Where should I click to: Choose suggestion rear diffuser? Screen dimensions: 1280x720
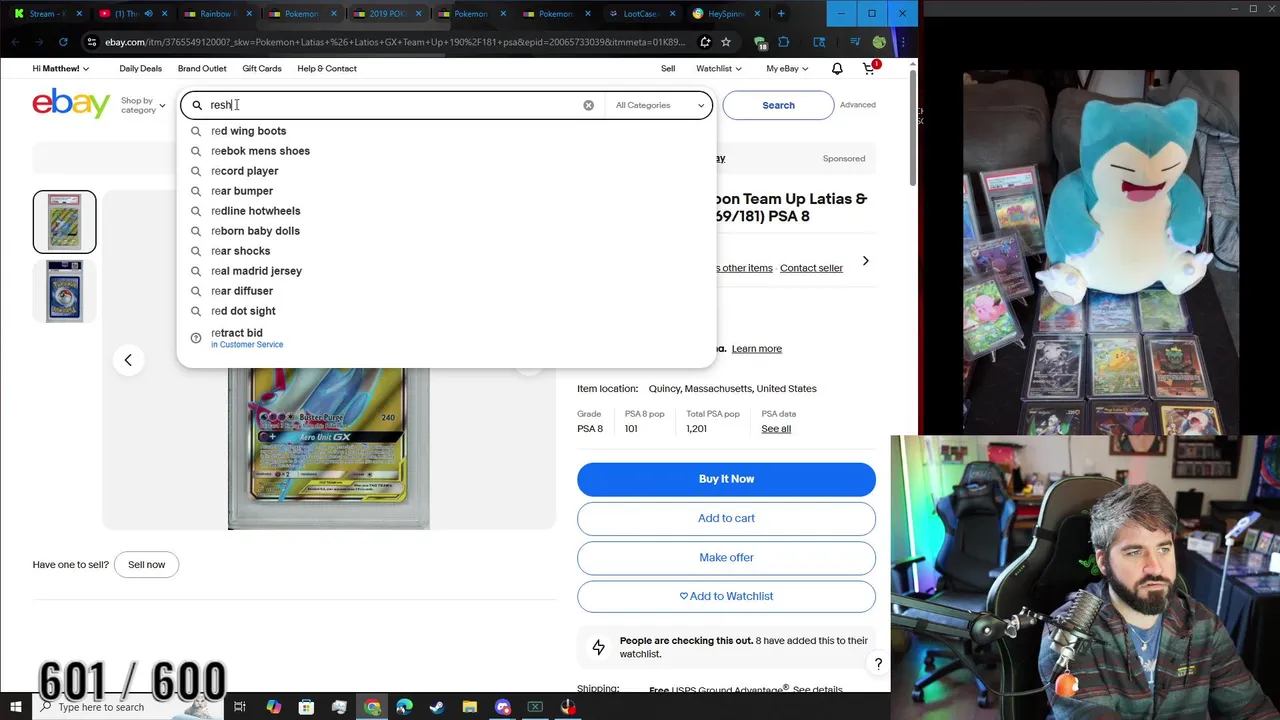coord(447,291)
